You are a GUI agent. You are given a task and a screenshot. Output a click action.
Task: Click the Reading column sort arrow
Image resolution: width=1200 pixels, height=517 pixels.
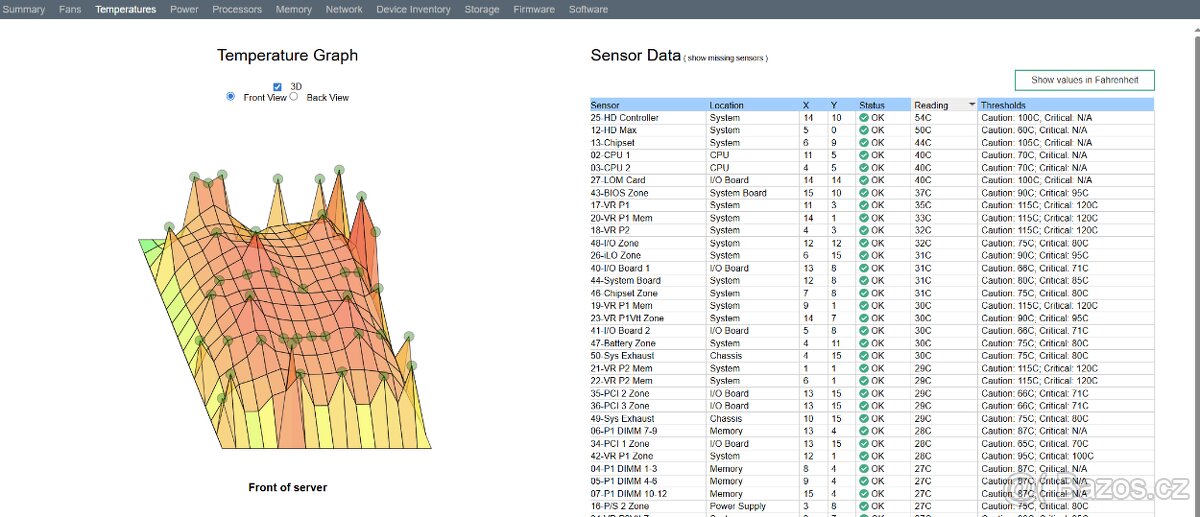[970, 105]
